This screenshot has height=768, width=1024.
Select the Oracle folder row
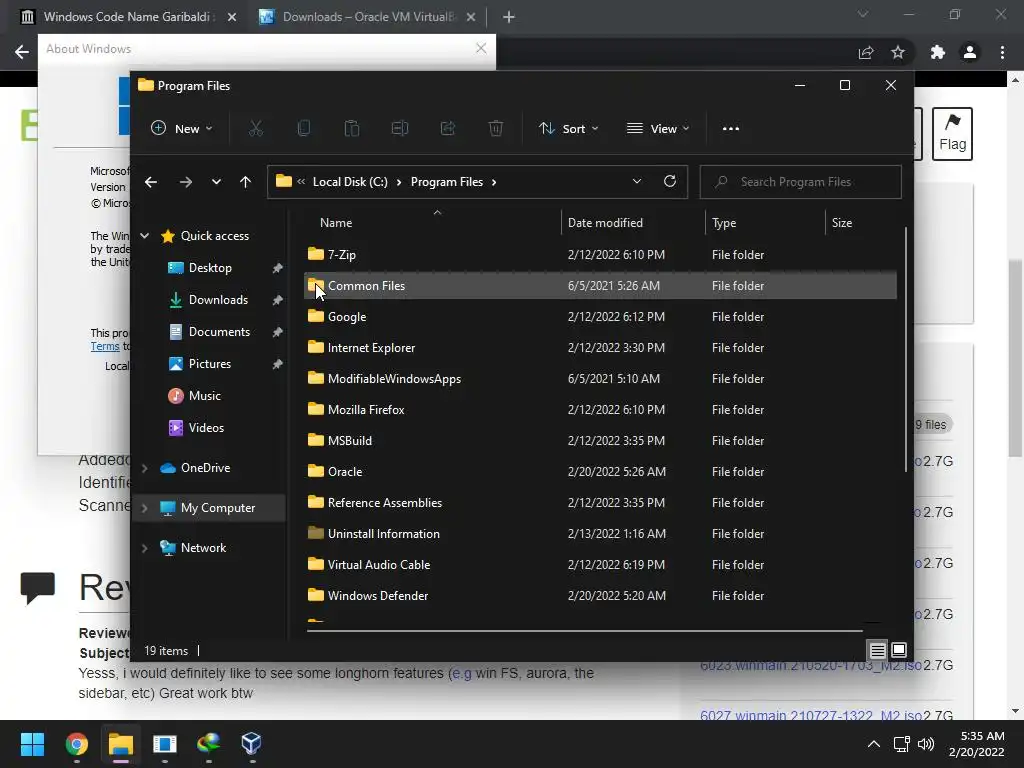tap(600, 472)
